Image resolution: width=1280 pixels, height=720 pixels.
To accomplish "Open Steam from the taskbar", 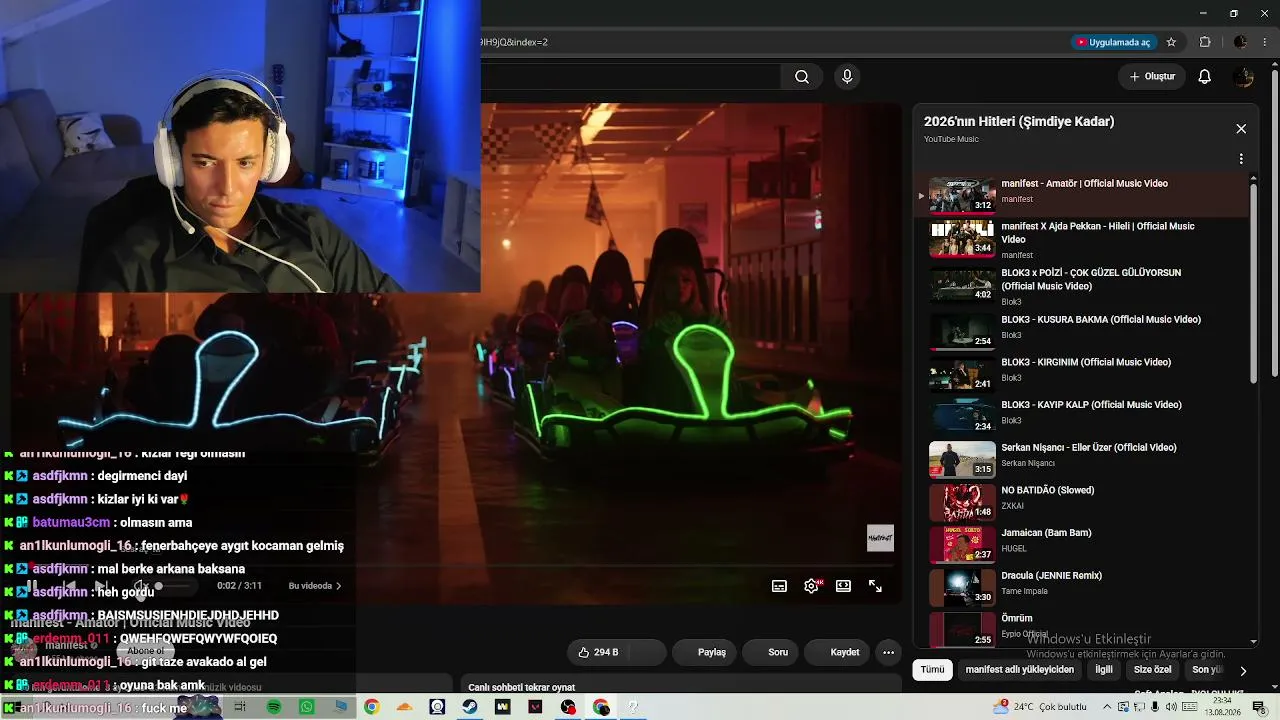I will point(469,707).
